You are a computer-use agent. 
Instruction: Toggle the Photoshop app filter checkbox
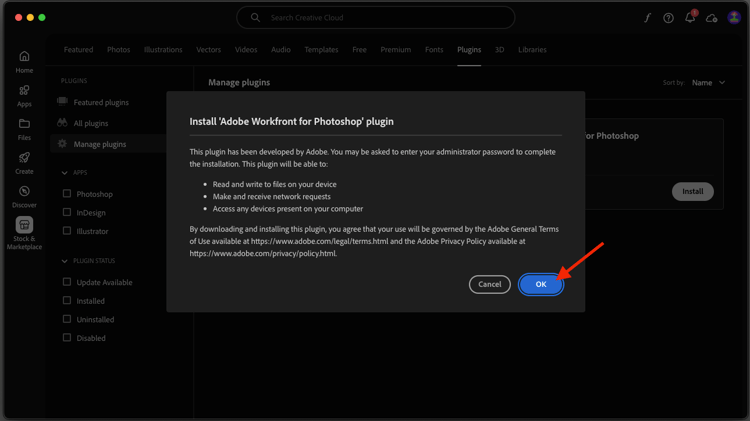(x=67, y=194)
